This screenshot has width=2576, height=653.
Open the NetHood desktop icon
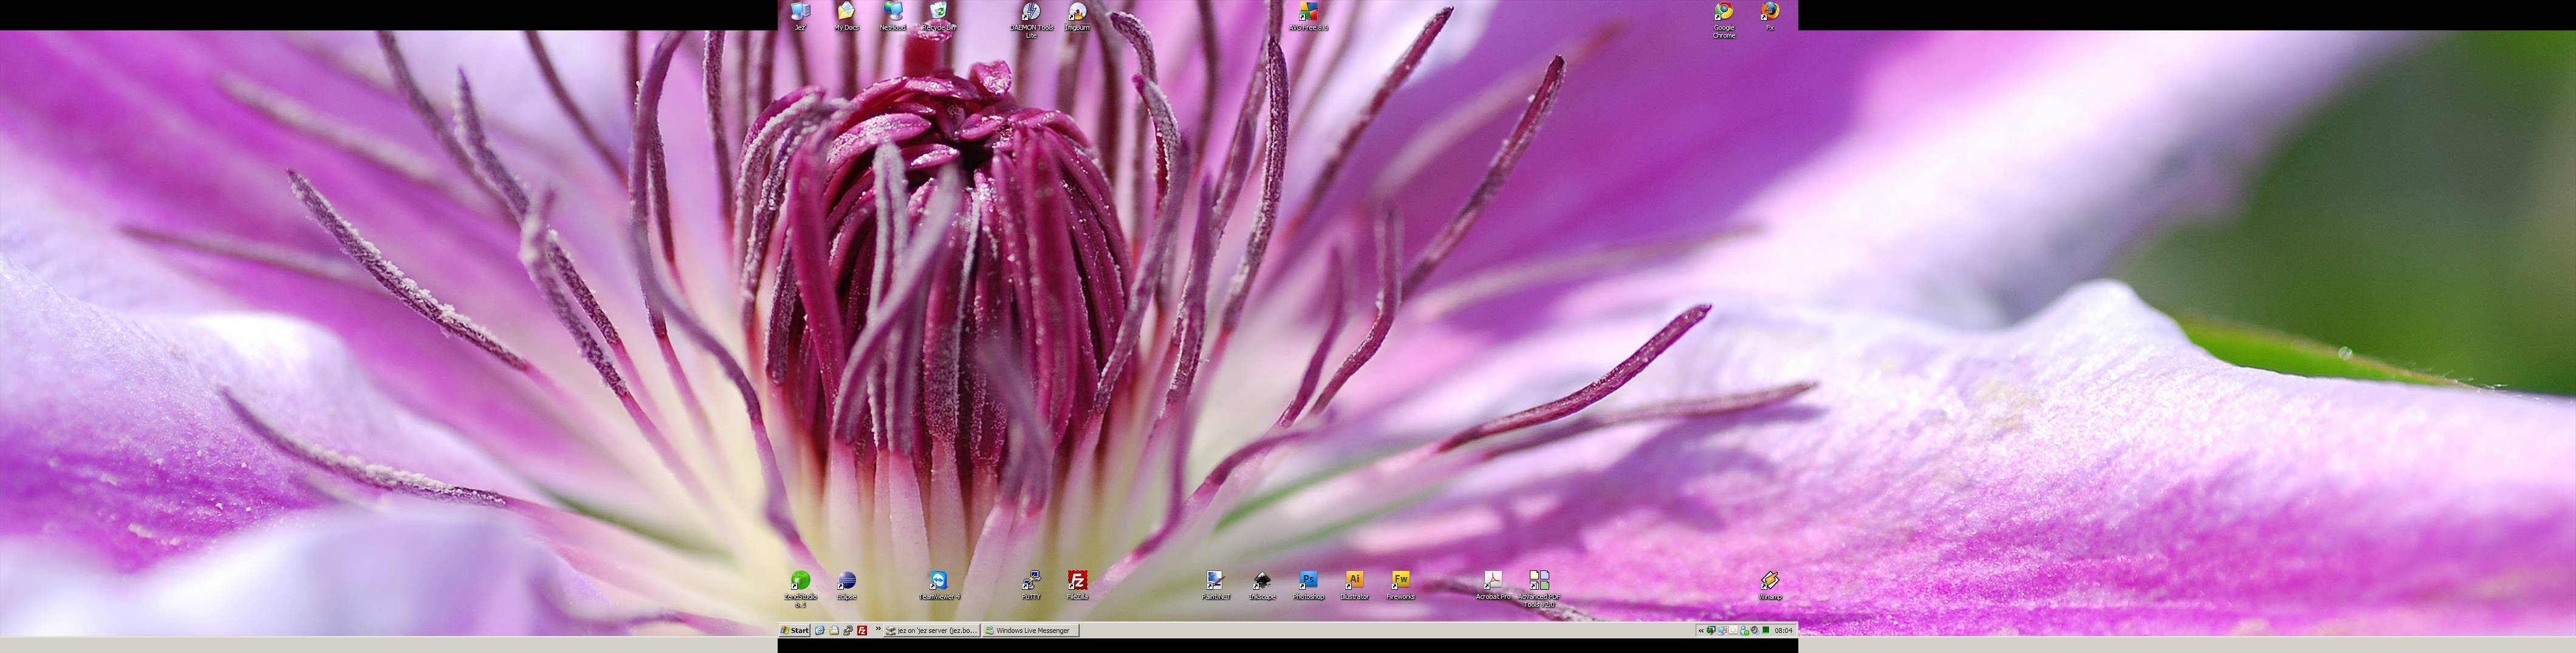coord(892,16)
